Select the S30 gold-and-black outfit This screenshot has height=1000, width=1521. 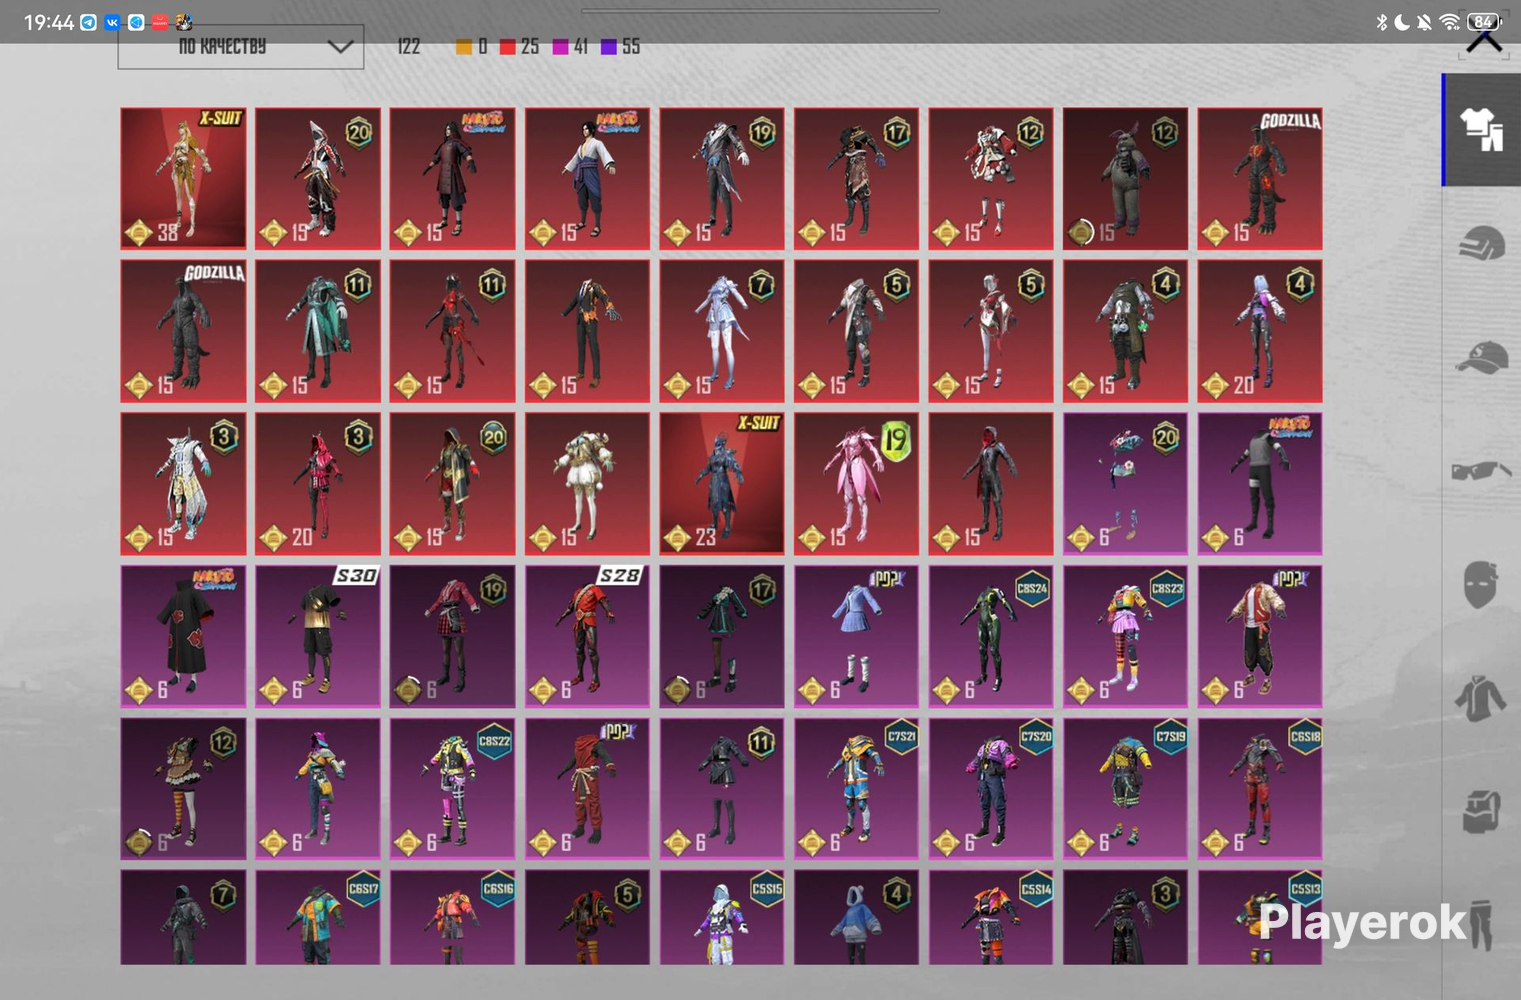click(x=318, y=636)
